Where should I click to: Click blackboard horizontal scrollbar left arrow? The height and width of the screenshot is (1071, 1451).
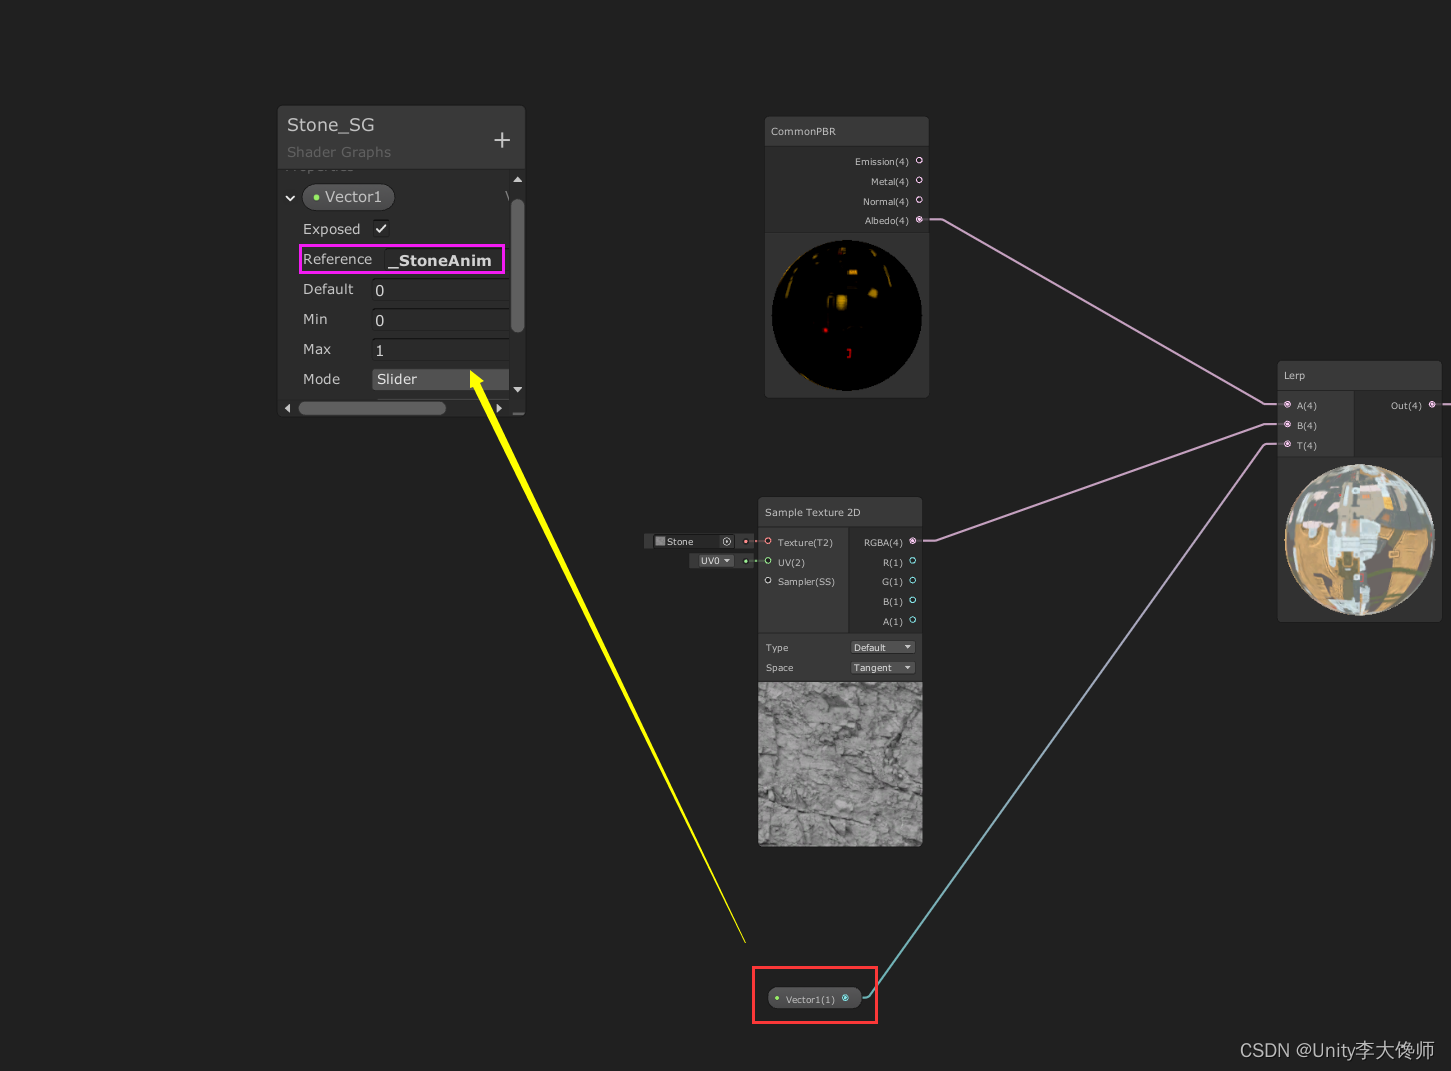pos(288,408)
